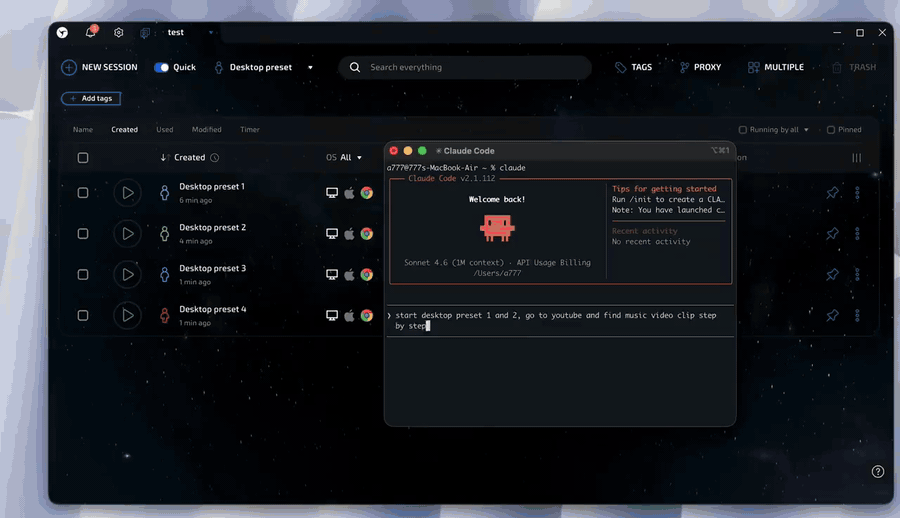Click the Claude Code terminal prompt input
This screenshot has width=900, height=518.
(560, 320)
